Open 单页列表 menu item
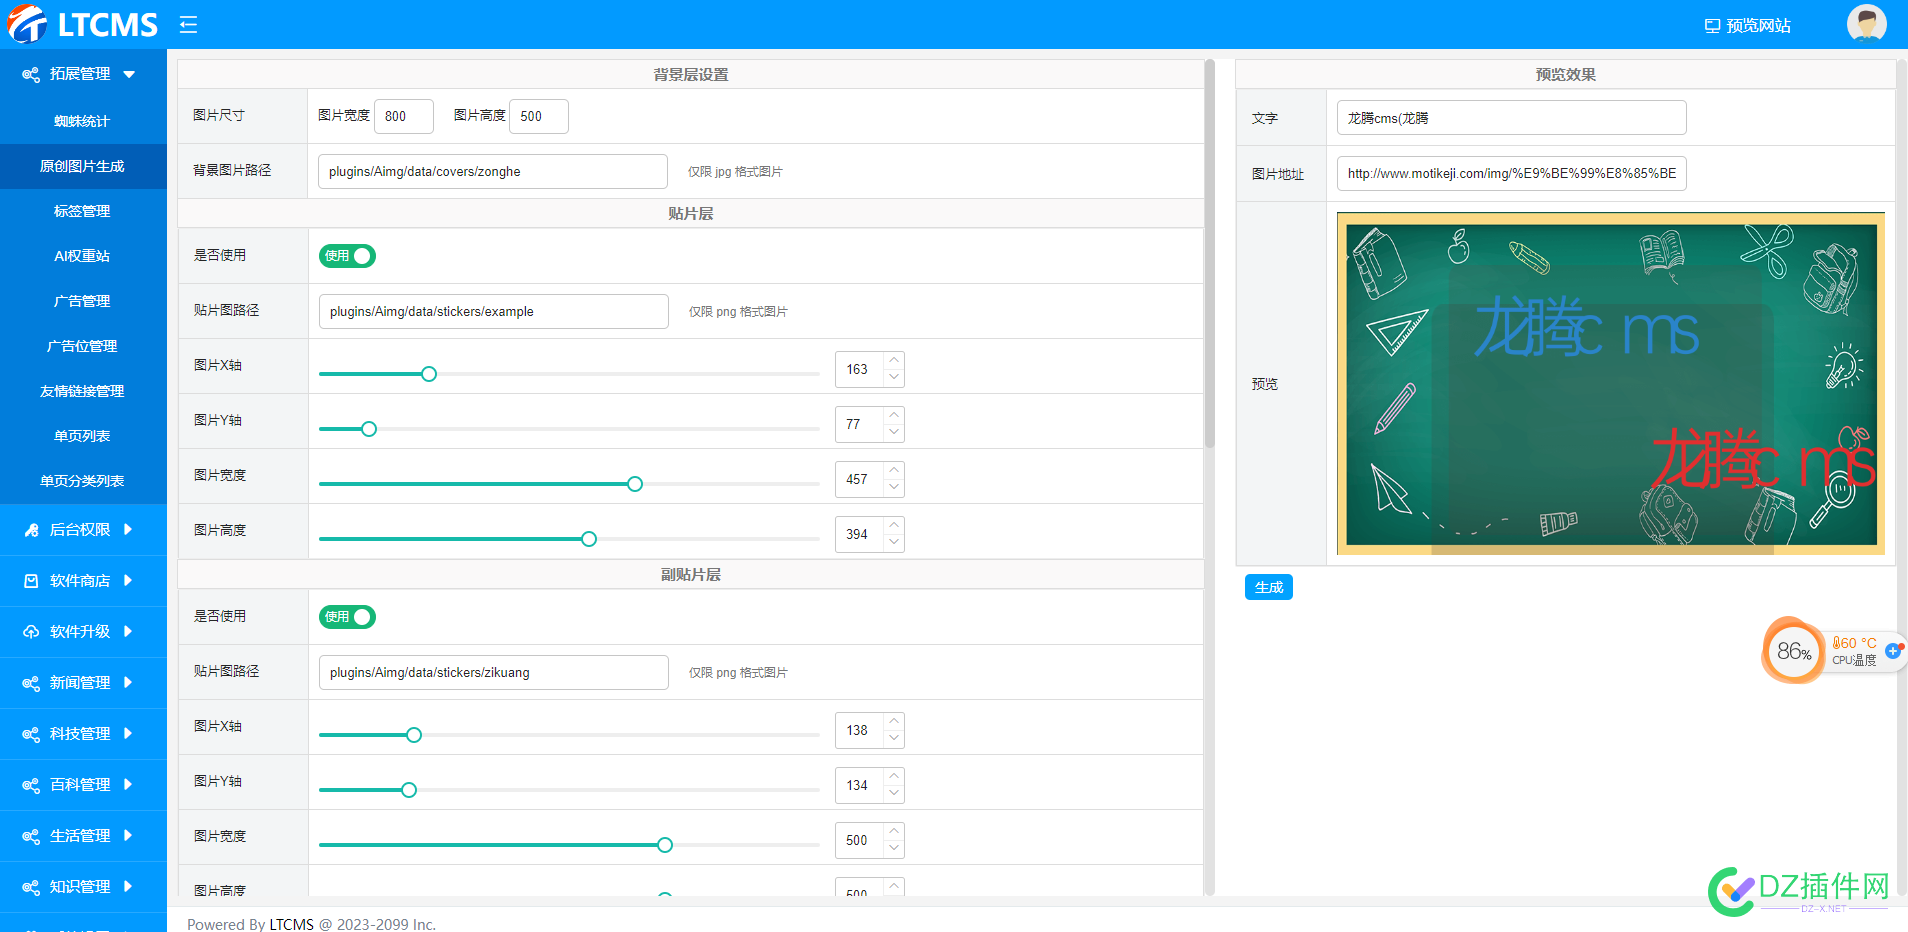This screenshot has height=932, width=1908. coord(83,436)
